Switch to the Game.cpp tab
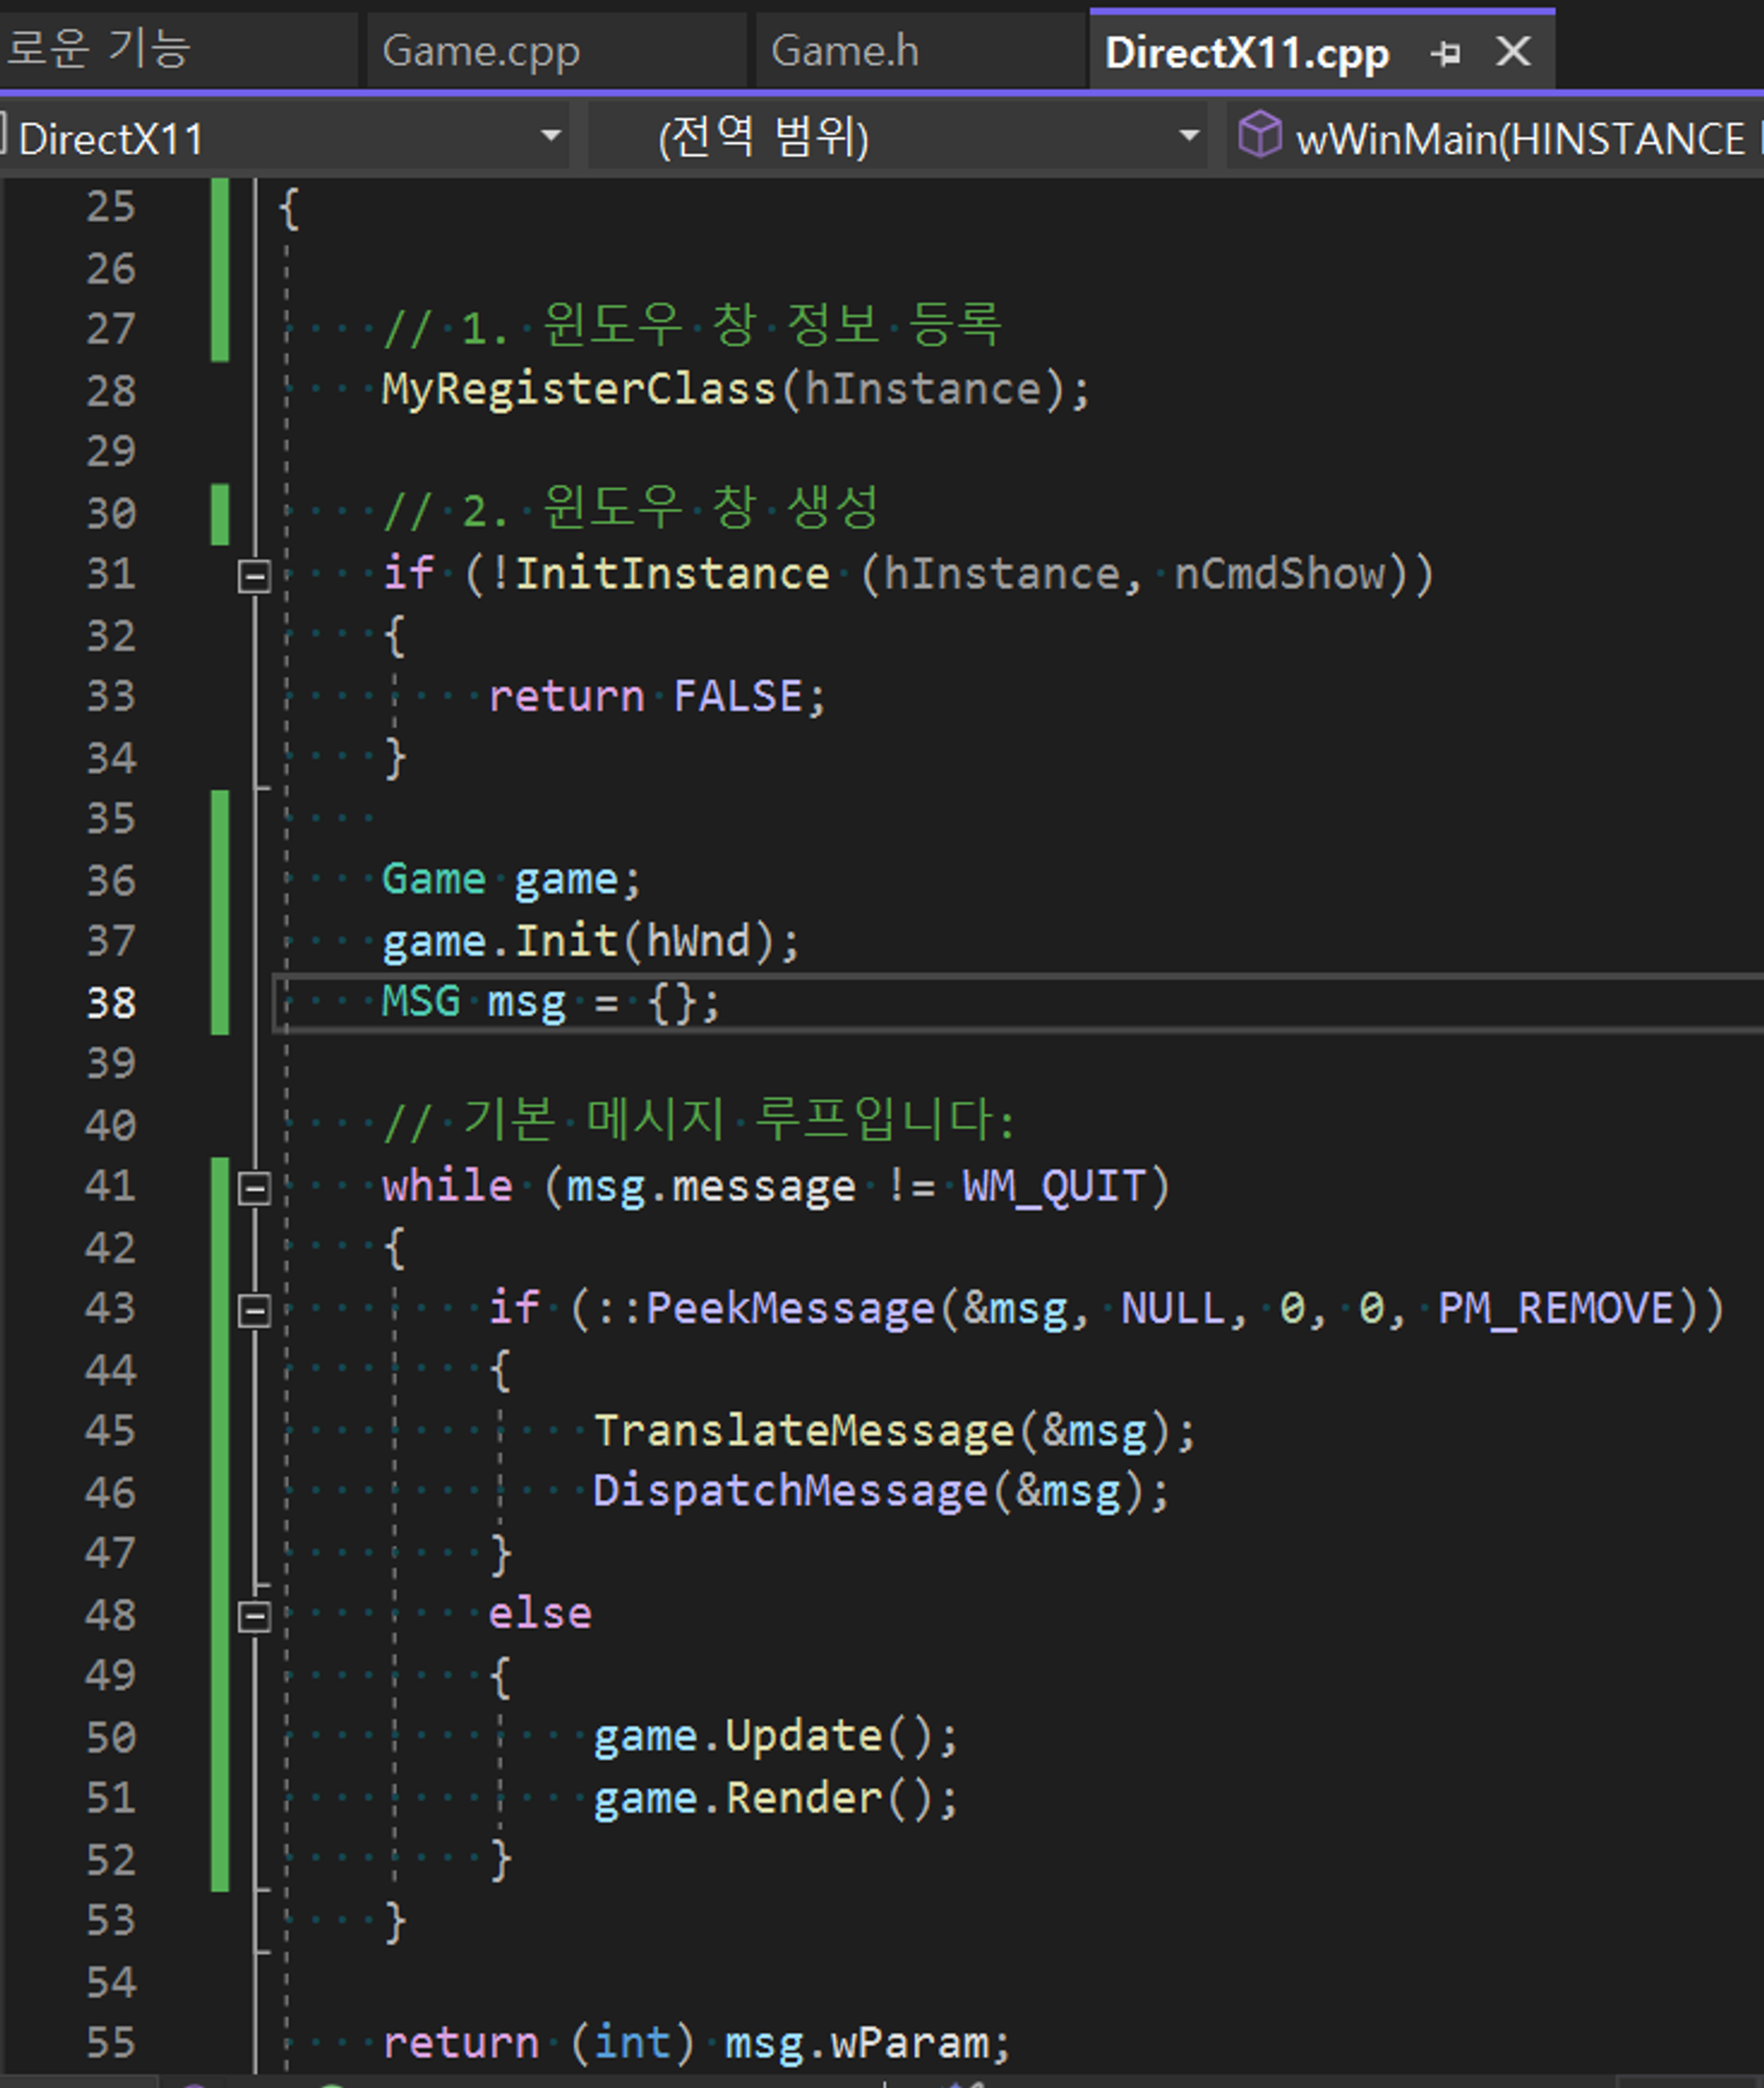Image resolution: width=1764 pixels, height=2088 pixels. click(x=481, y=51)
